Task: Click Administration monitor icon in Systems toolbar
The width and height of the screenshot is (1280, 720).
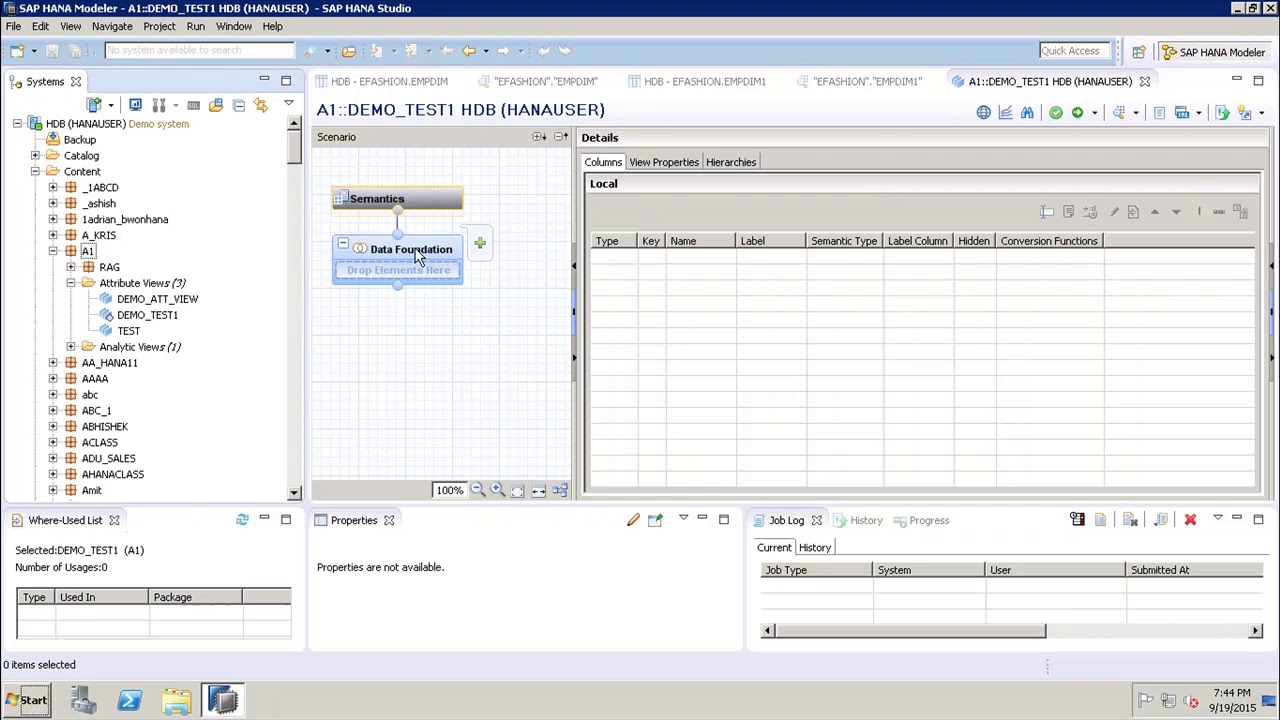Action: point(135,105)
